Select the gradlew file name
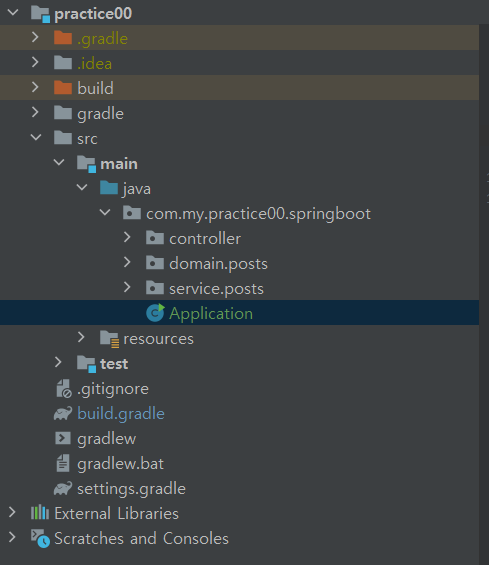 [107, 439]
